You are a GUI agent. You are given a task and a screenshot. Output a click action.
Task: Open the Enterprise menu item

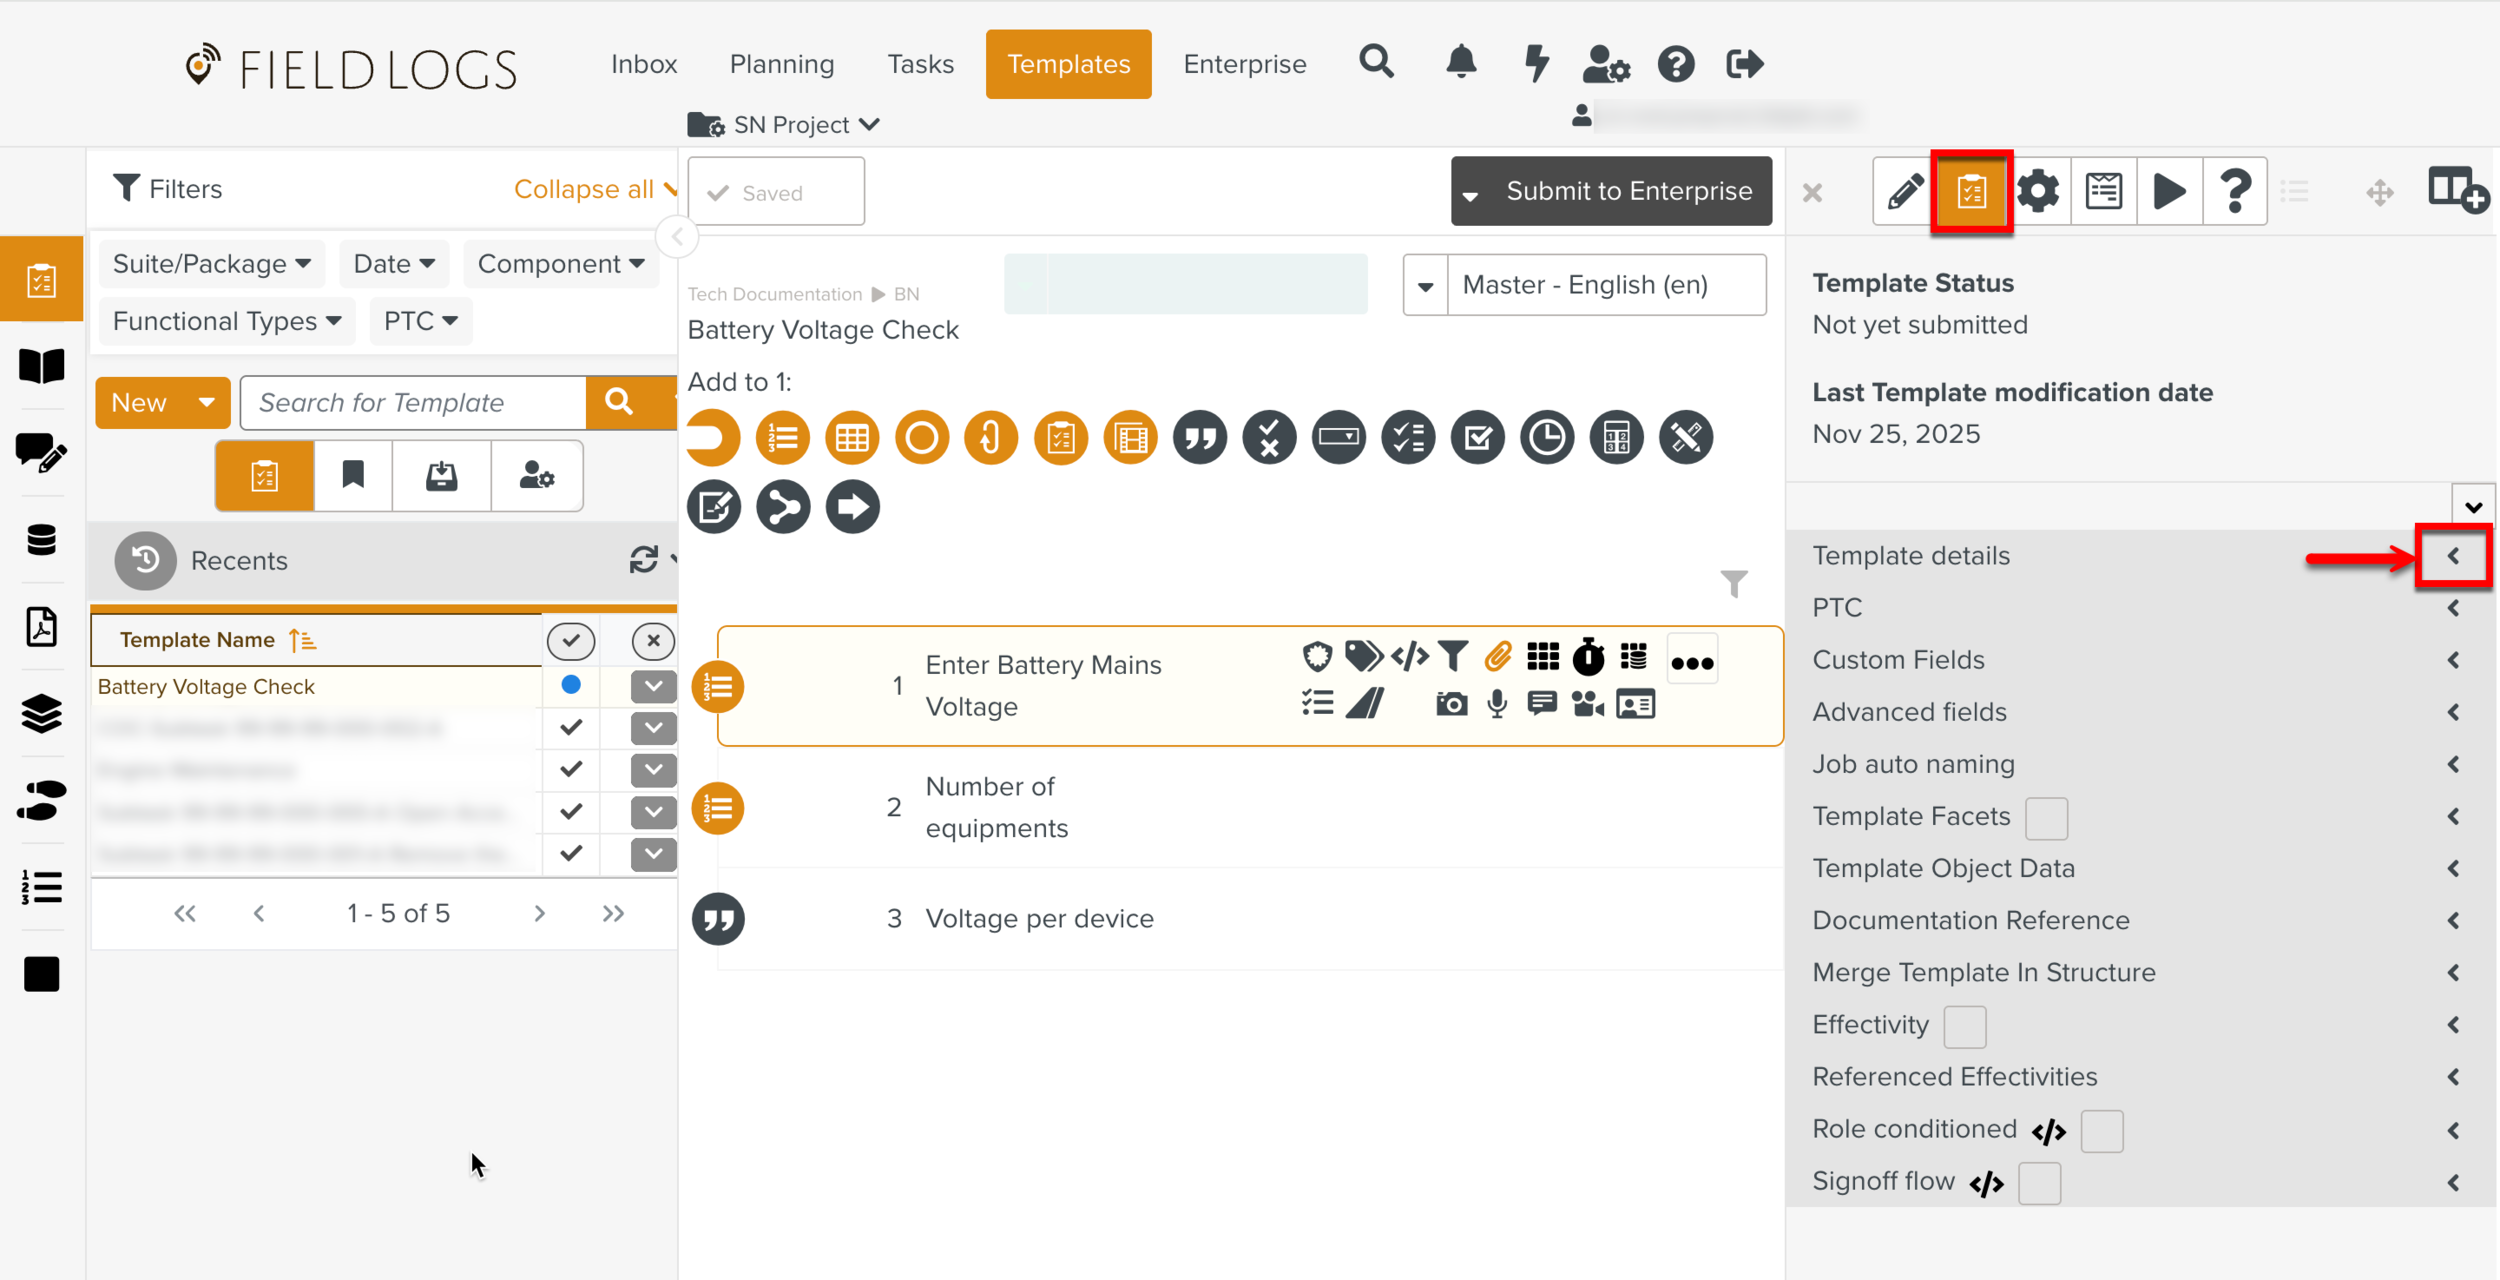[x=1244, y=64]
